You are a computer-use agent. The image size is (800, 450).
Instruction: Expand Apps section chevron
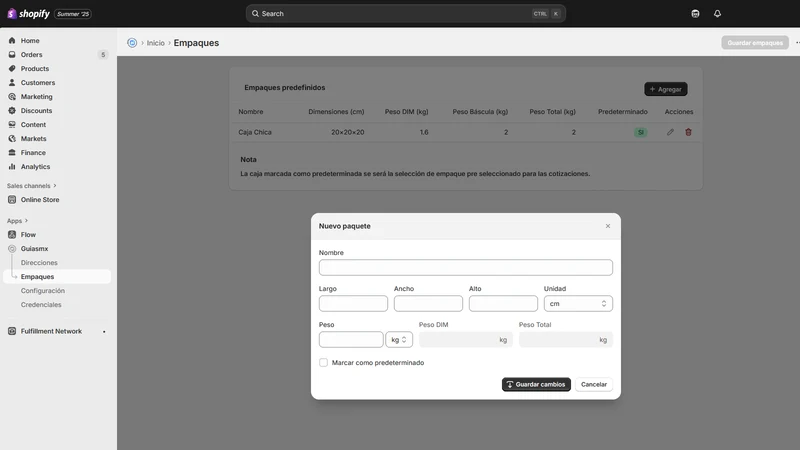tap(27, 221)
